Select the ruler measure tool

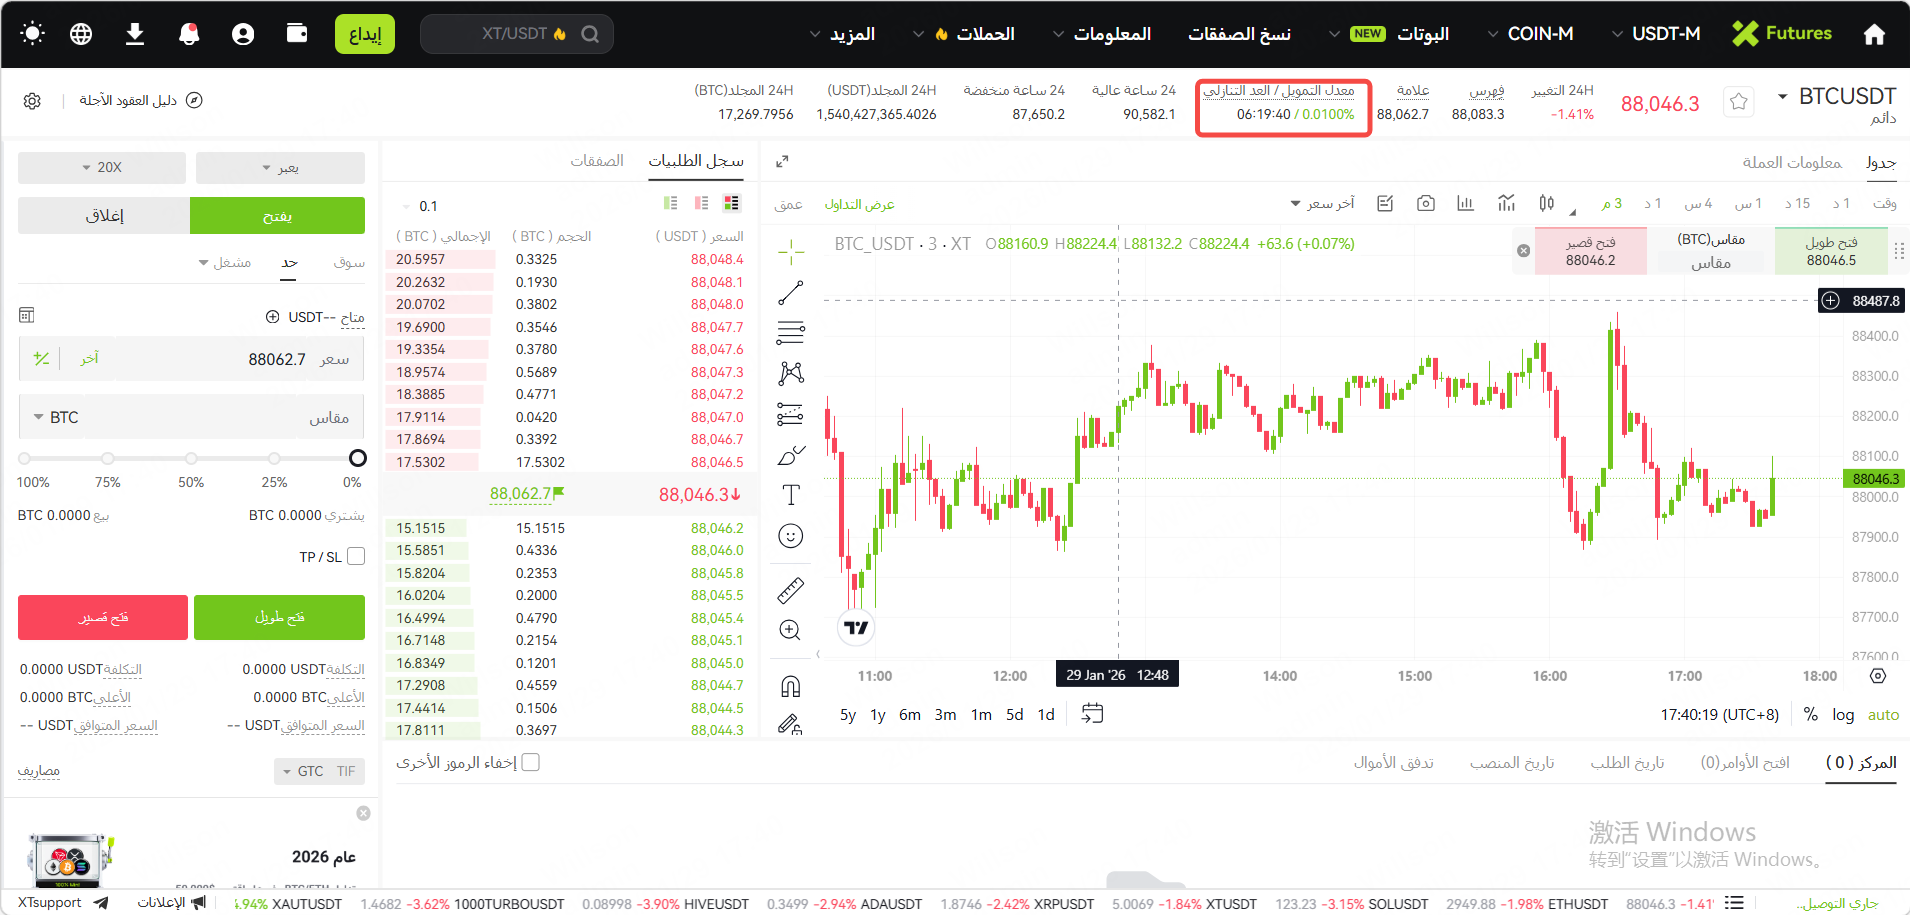[790, 591]
